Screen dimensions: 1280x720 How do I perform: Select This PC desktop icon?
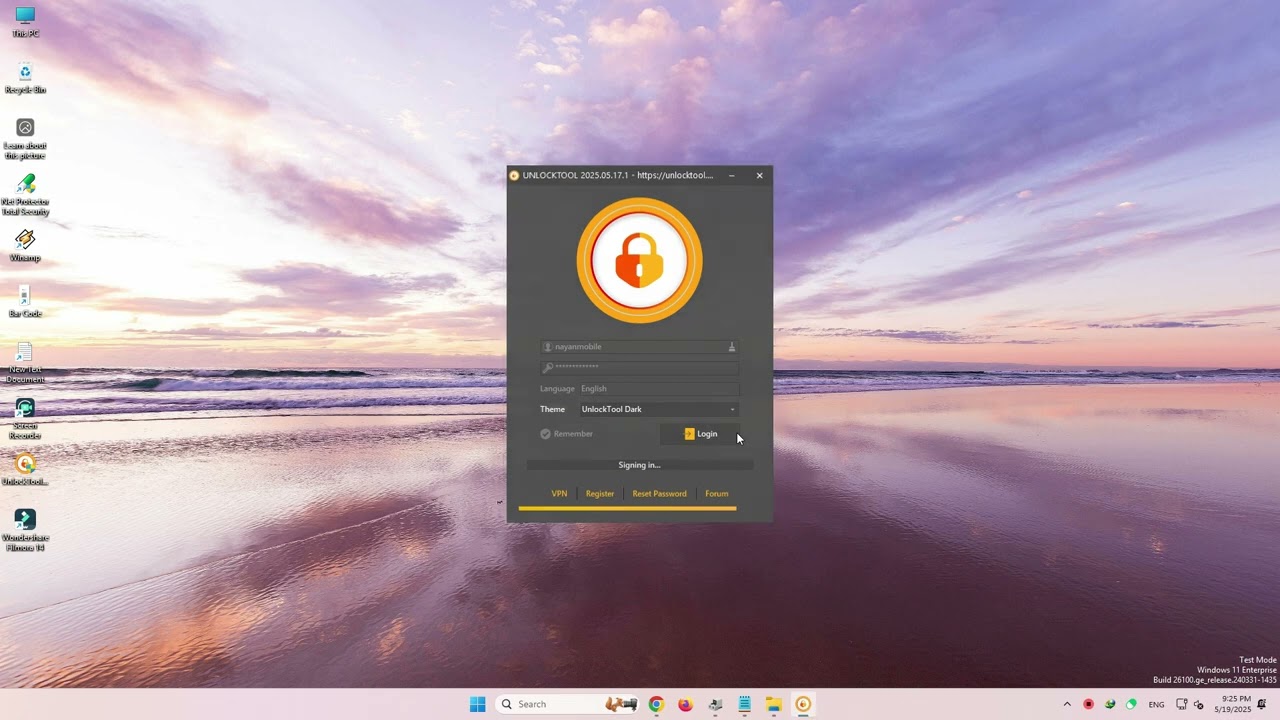click(x=25, y=22)
